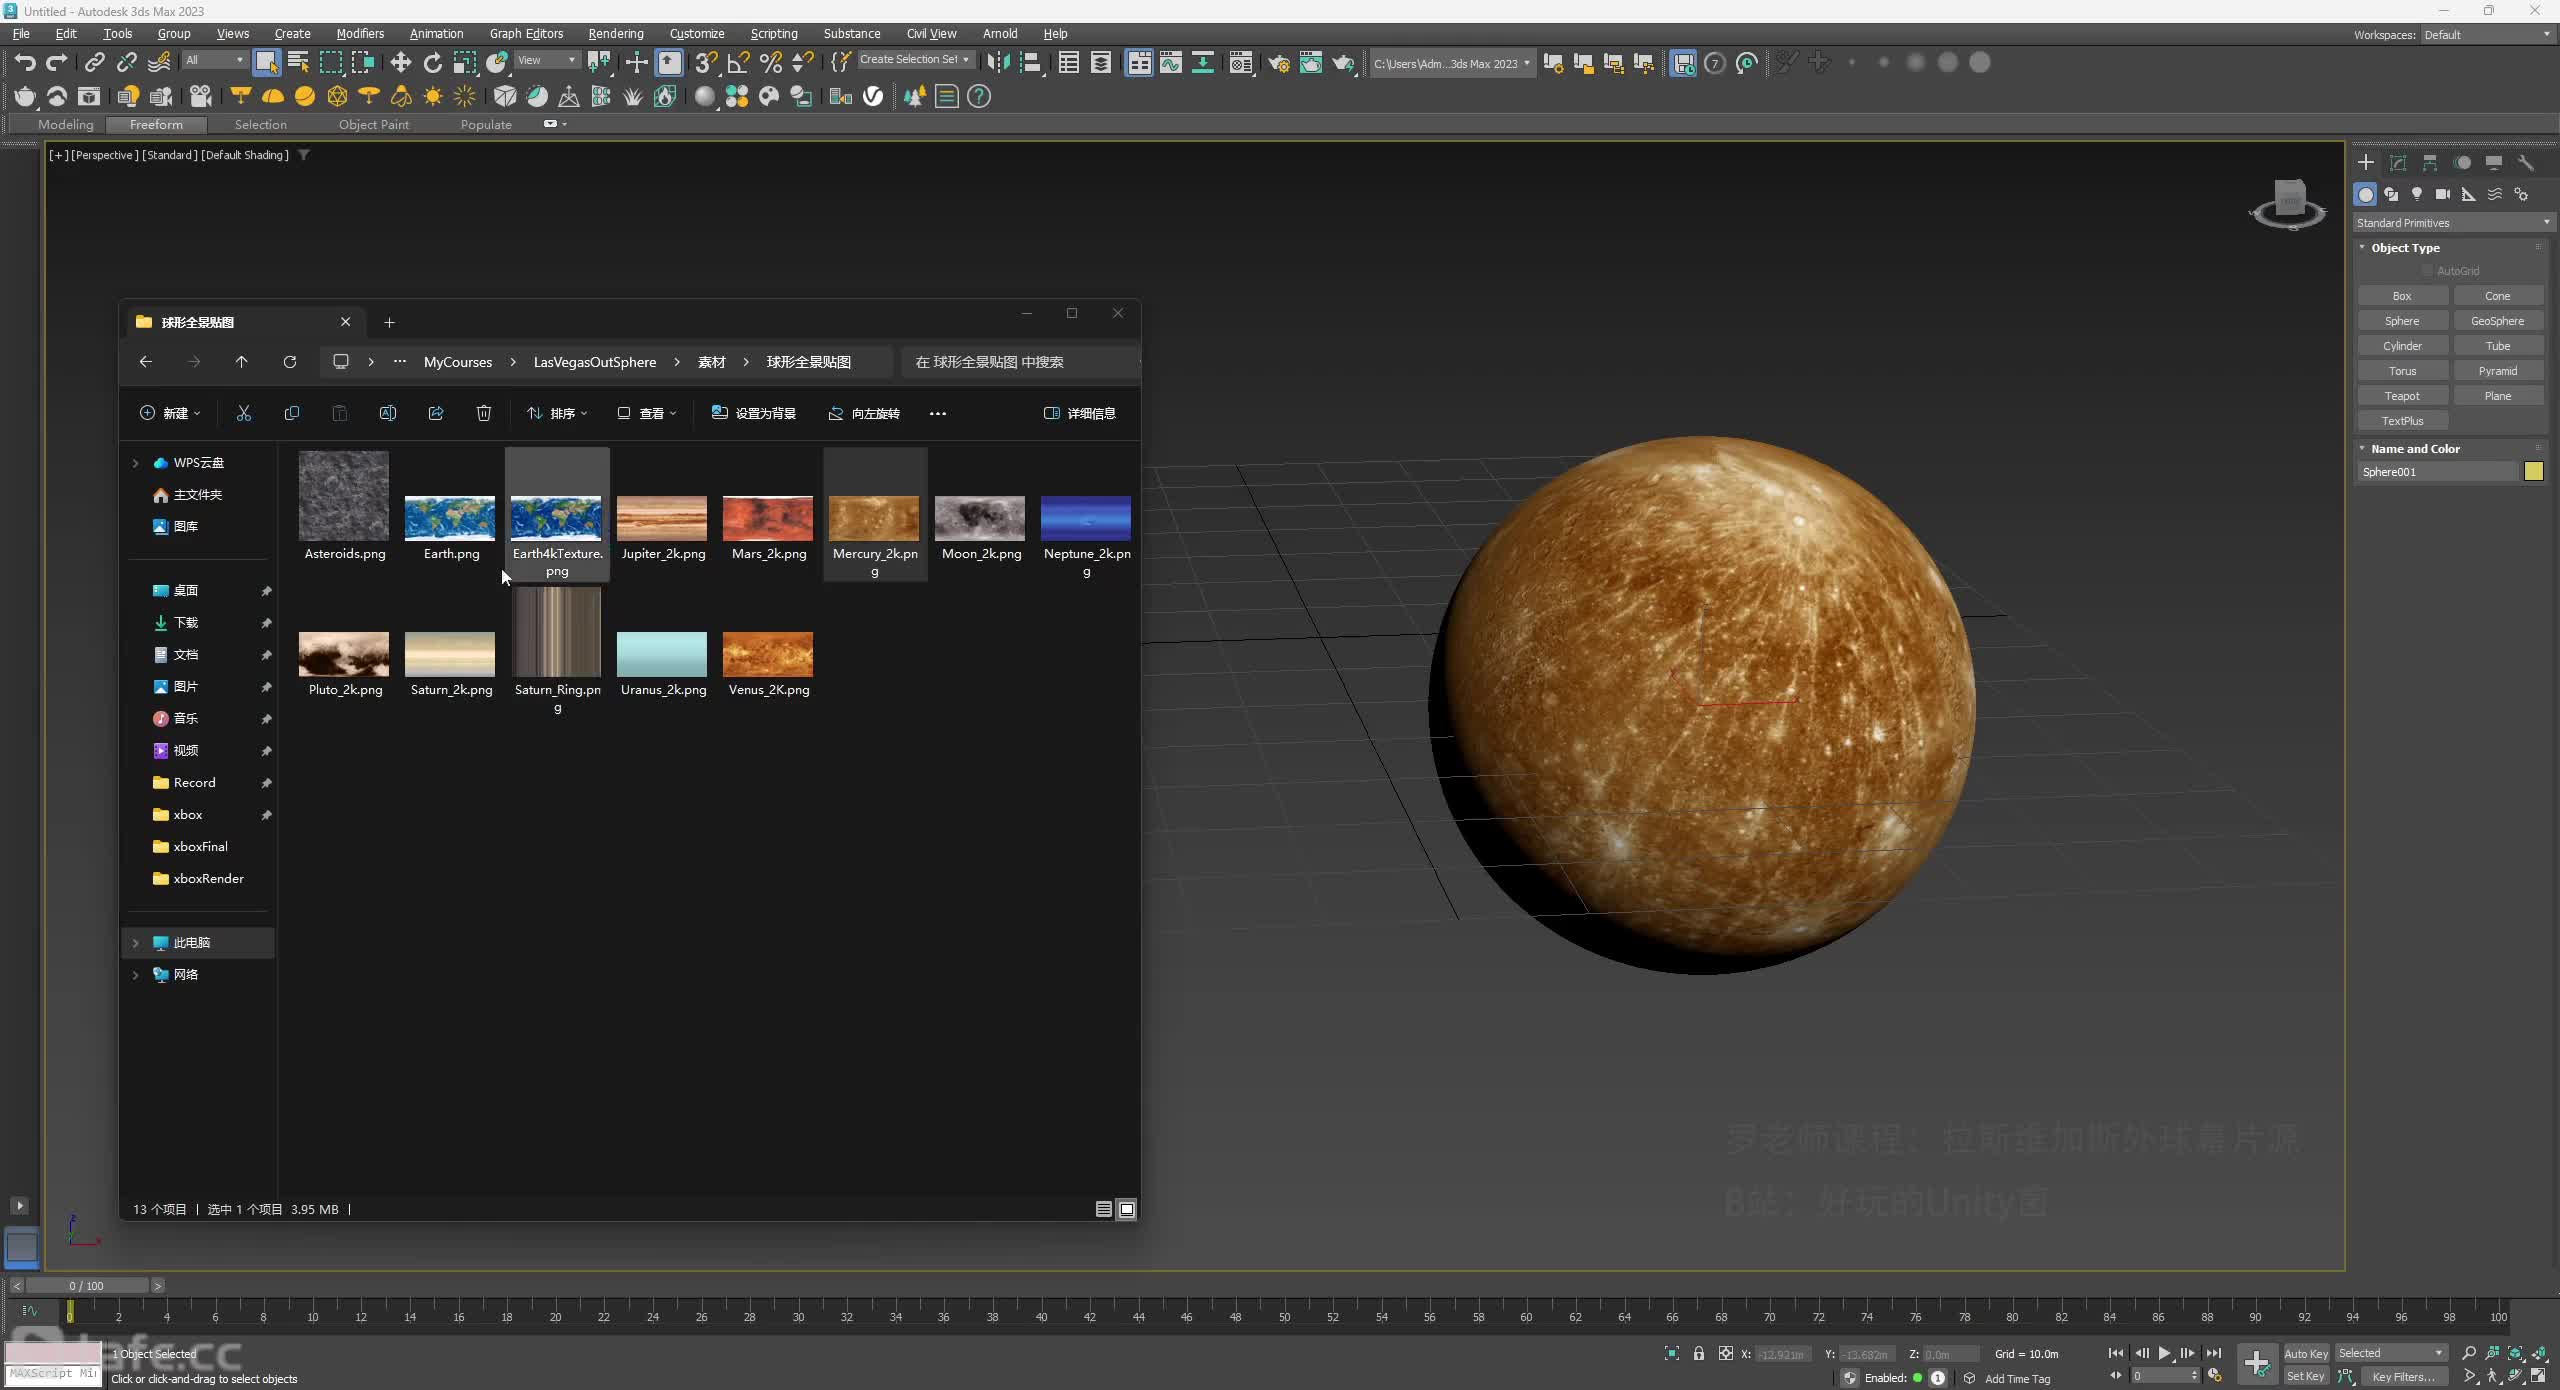This screenshot has height=1390, width=2560.
Task: Click the Align tool icon
Action: pos(1030,63)
